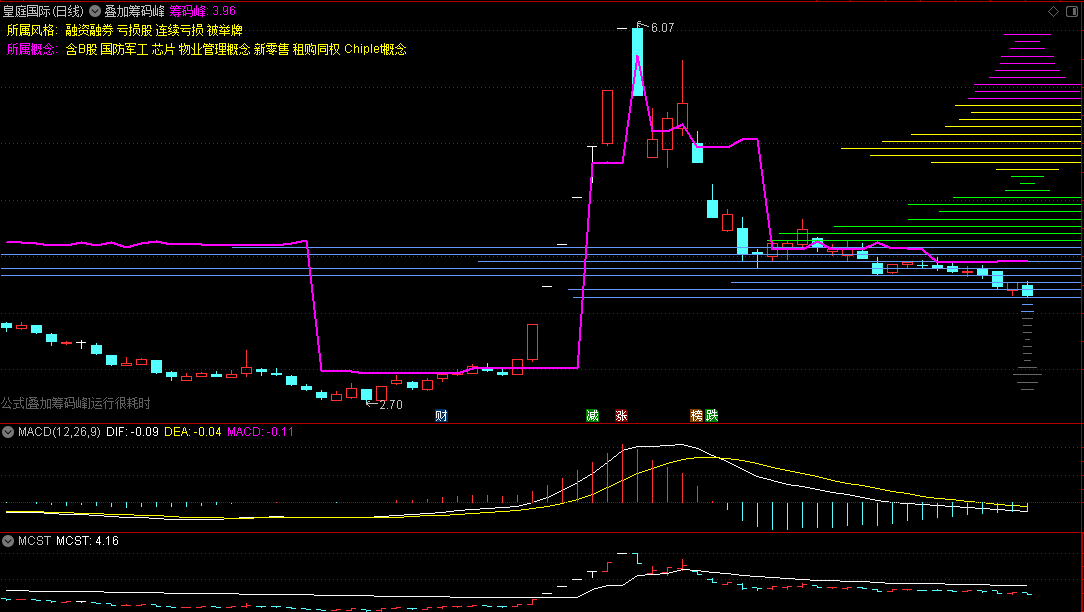Open the MACD indicator dropdown arrow
Image resolution: width=1084 pixels, height=612 pixels.
point(8,432)
